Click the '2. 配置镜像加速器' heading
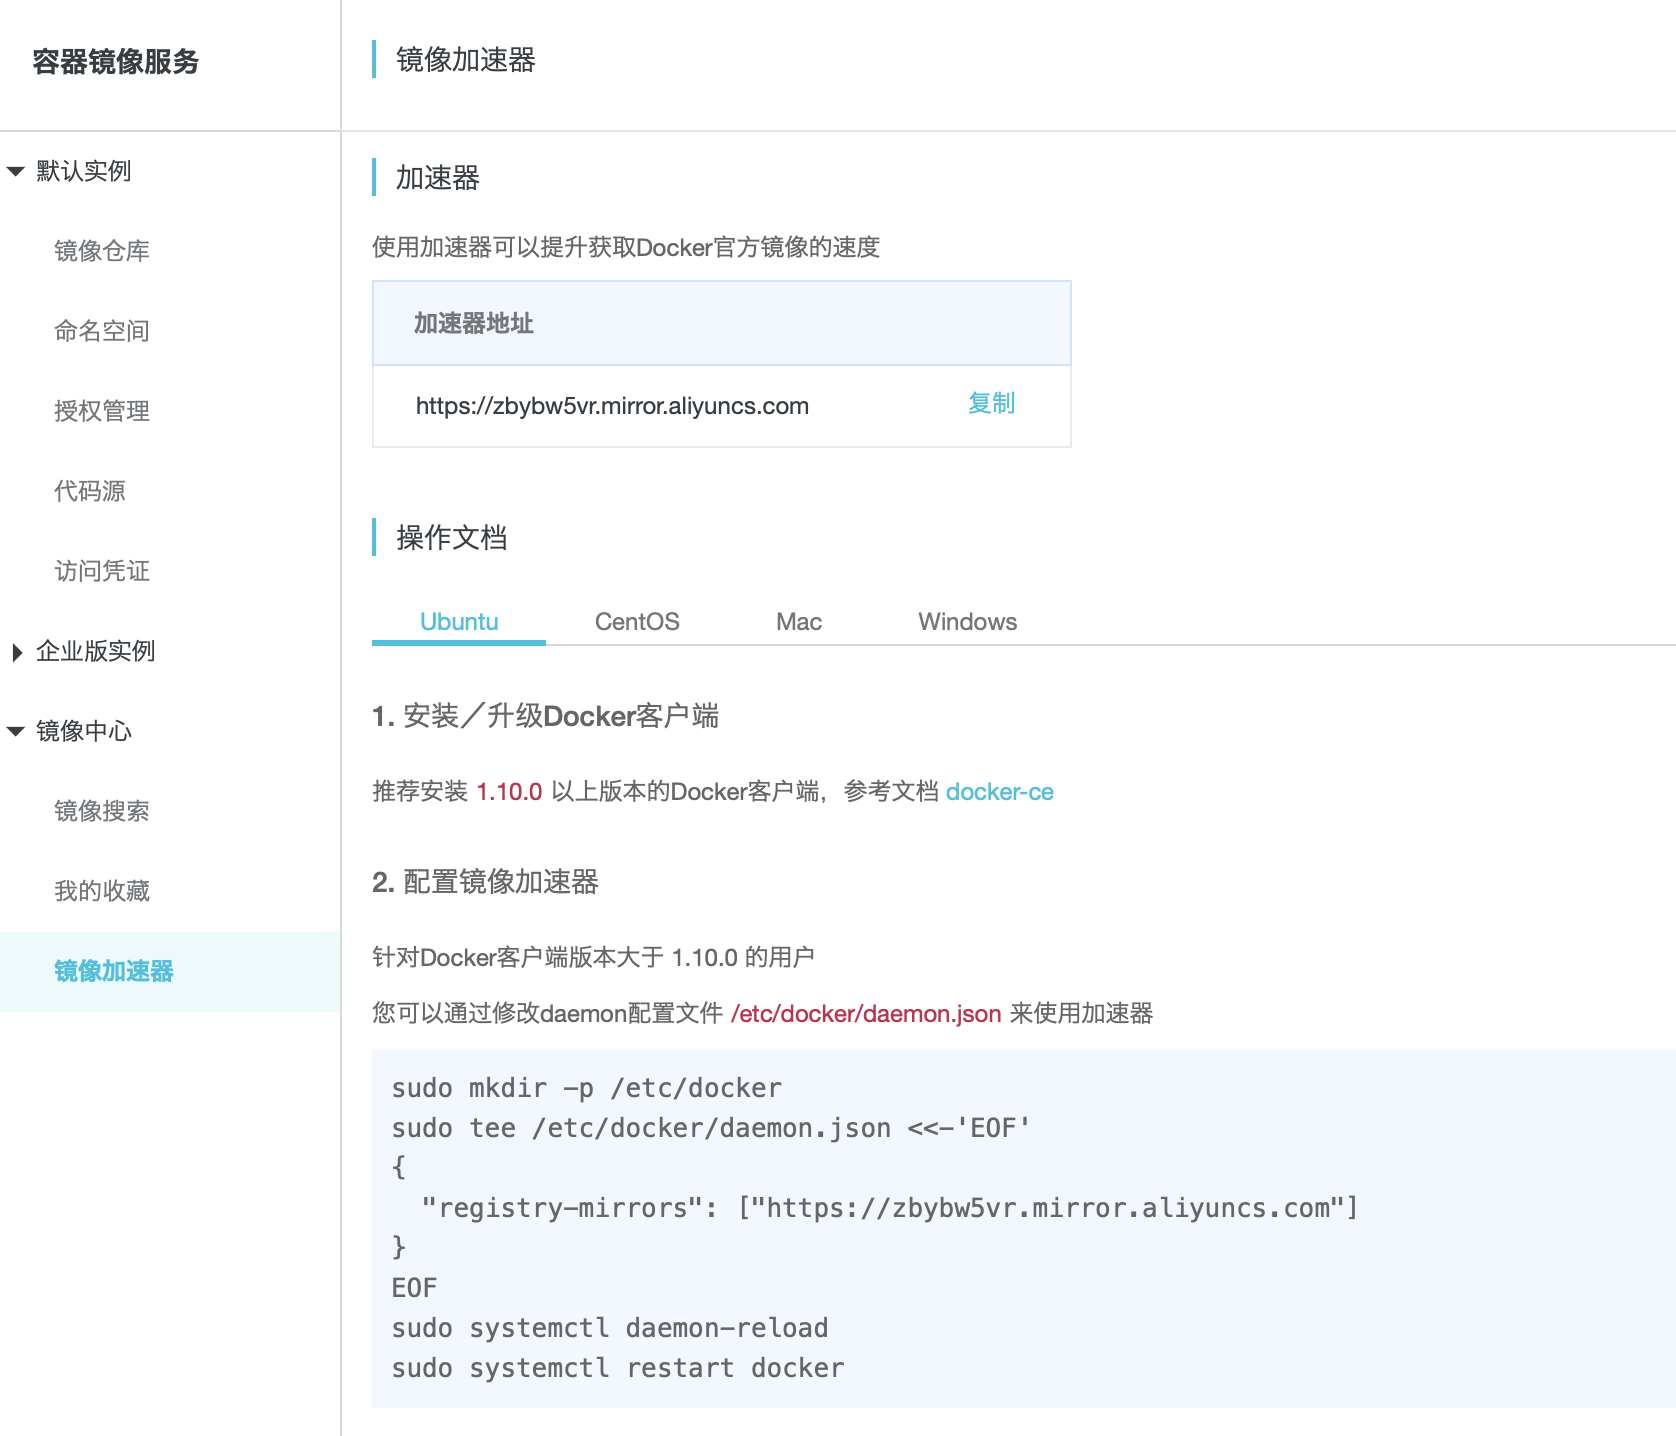 486,882
